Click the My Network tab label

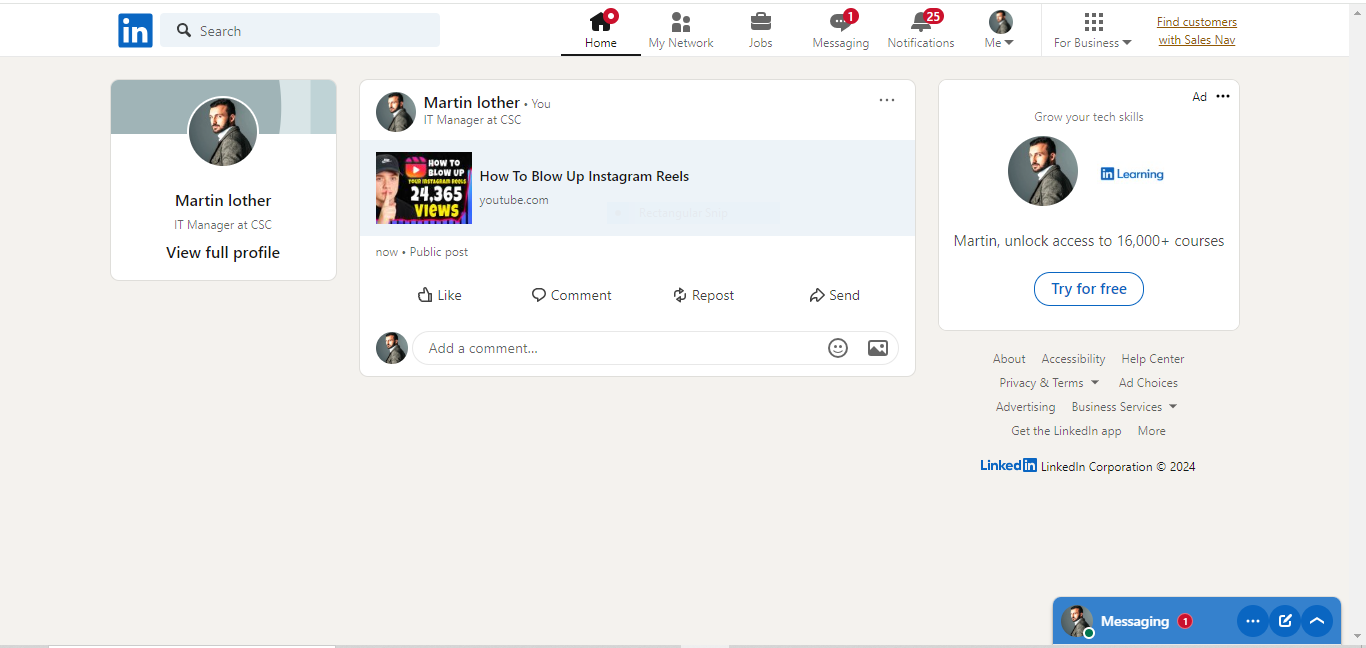pyautogui.click(x=681, y=43)
